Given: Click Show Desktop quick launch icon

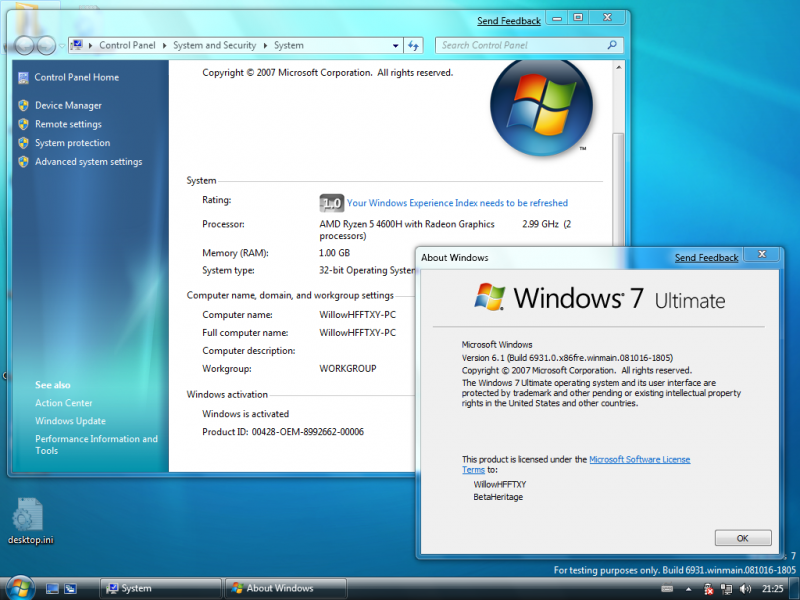Looking at the screenshot, I should [52, 589].
